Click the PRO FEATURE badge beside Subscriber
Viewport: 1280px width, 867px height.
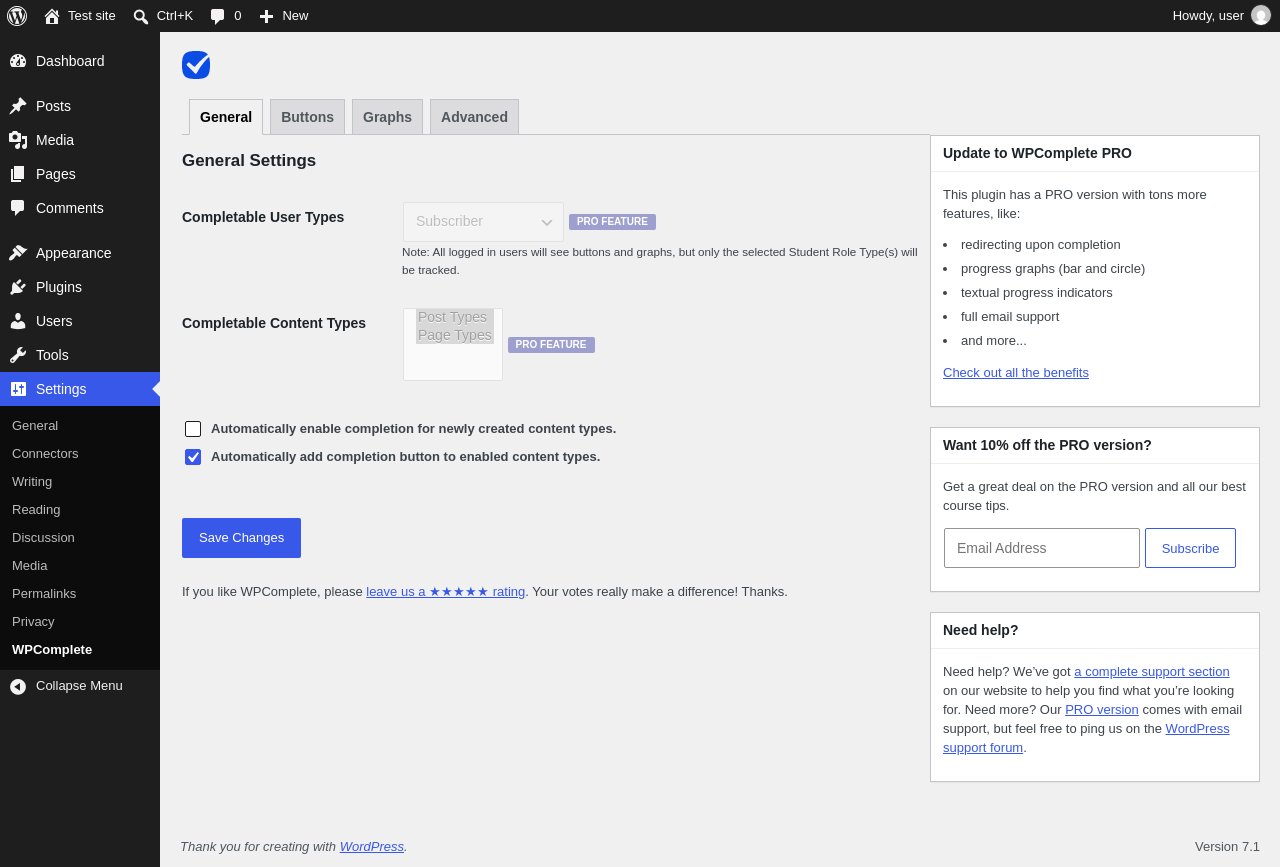612,222
